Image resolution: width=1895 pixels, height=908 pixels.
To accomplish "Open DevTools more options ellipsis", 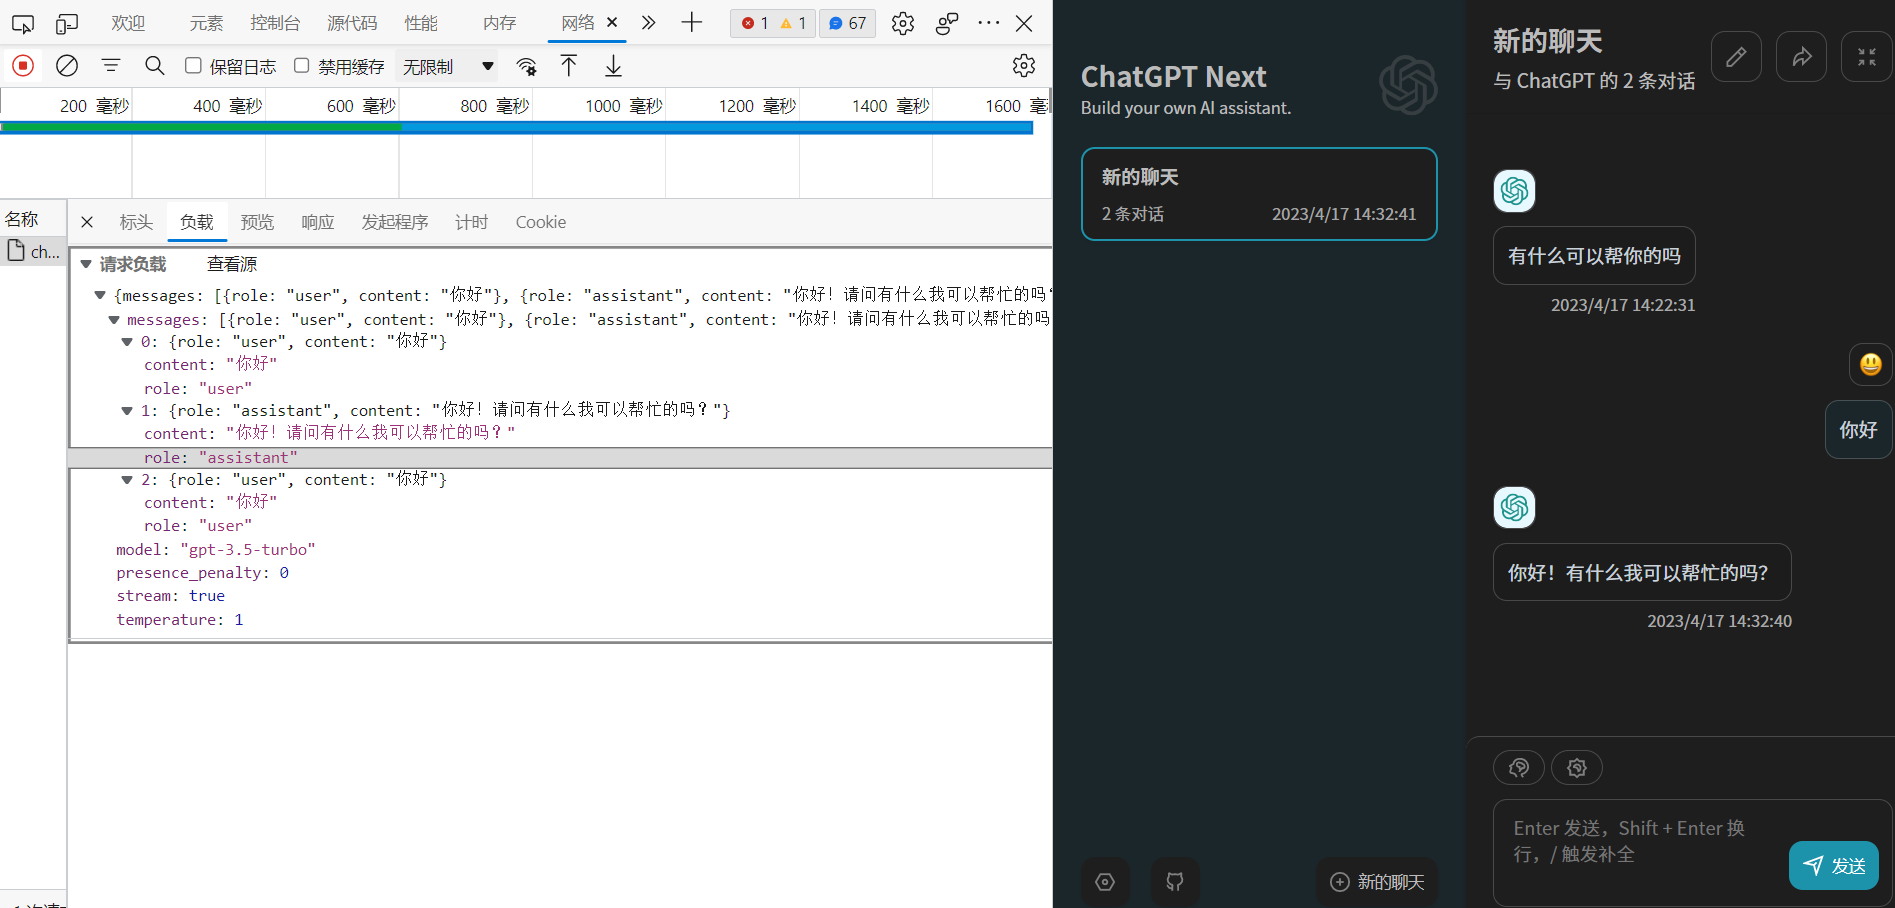I will click(989, 23).
